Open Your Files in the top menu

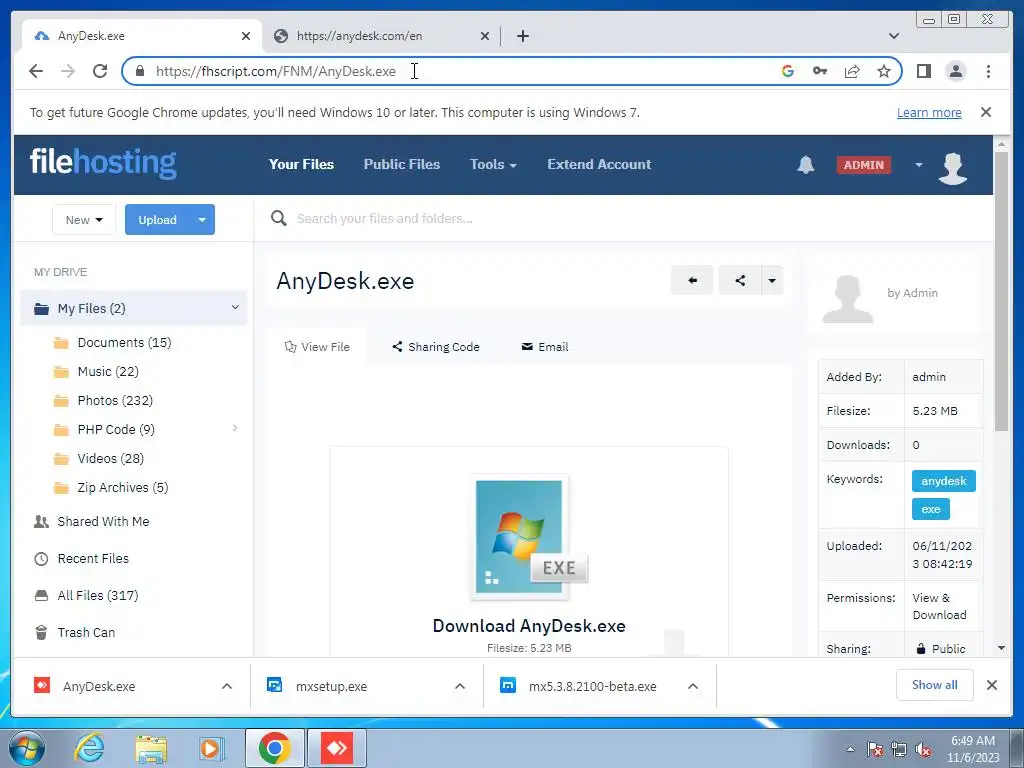pos(301,165)
